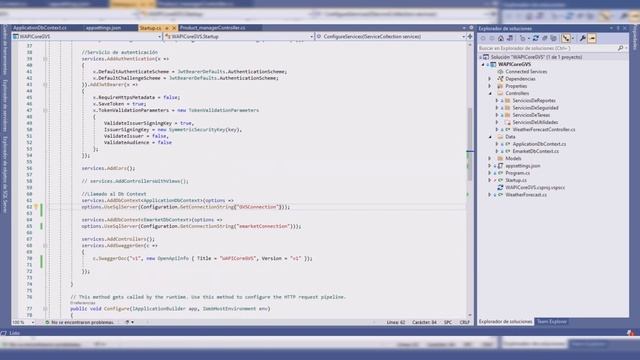Viewport: 640px width, 360px height.
Task: Select WeatherForecast.cs in Solution Explorer
Action: tap(526, 195)
